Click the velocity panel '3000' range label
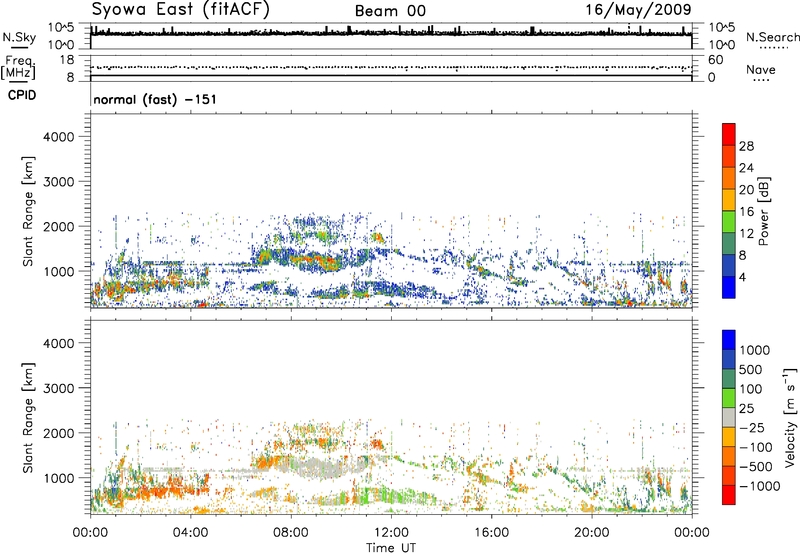The image size is (800, 554). (58, 388)
